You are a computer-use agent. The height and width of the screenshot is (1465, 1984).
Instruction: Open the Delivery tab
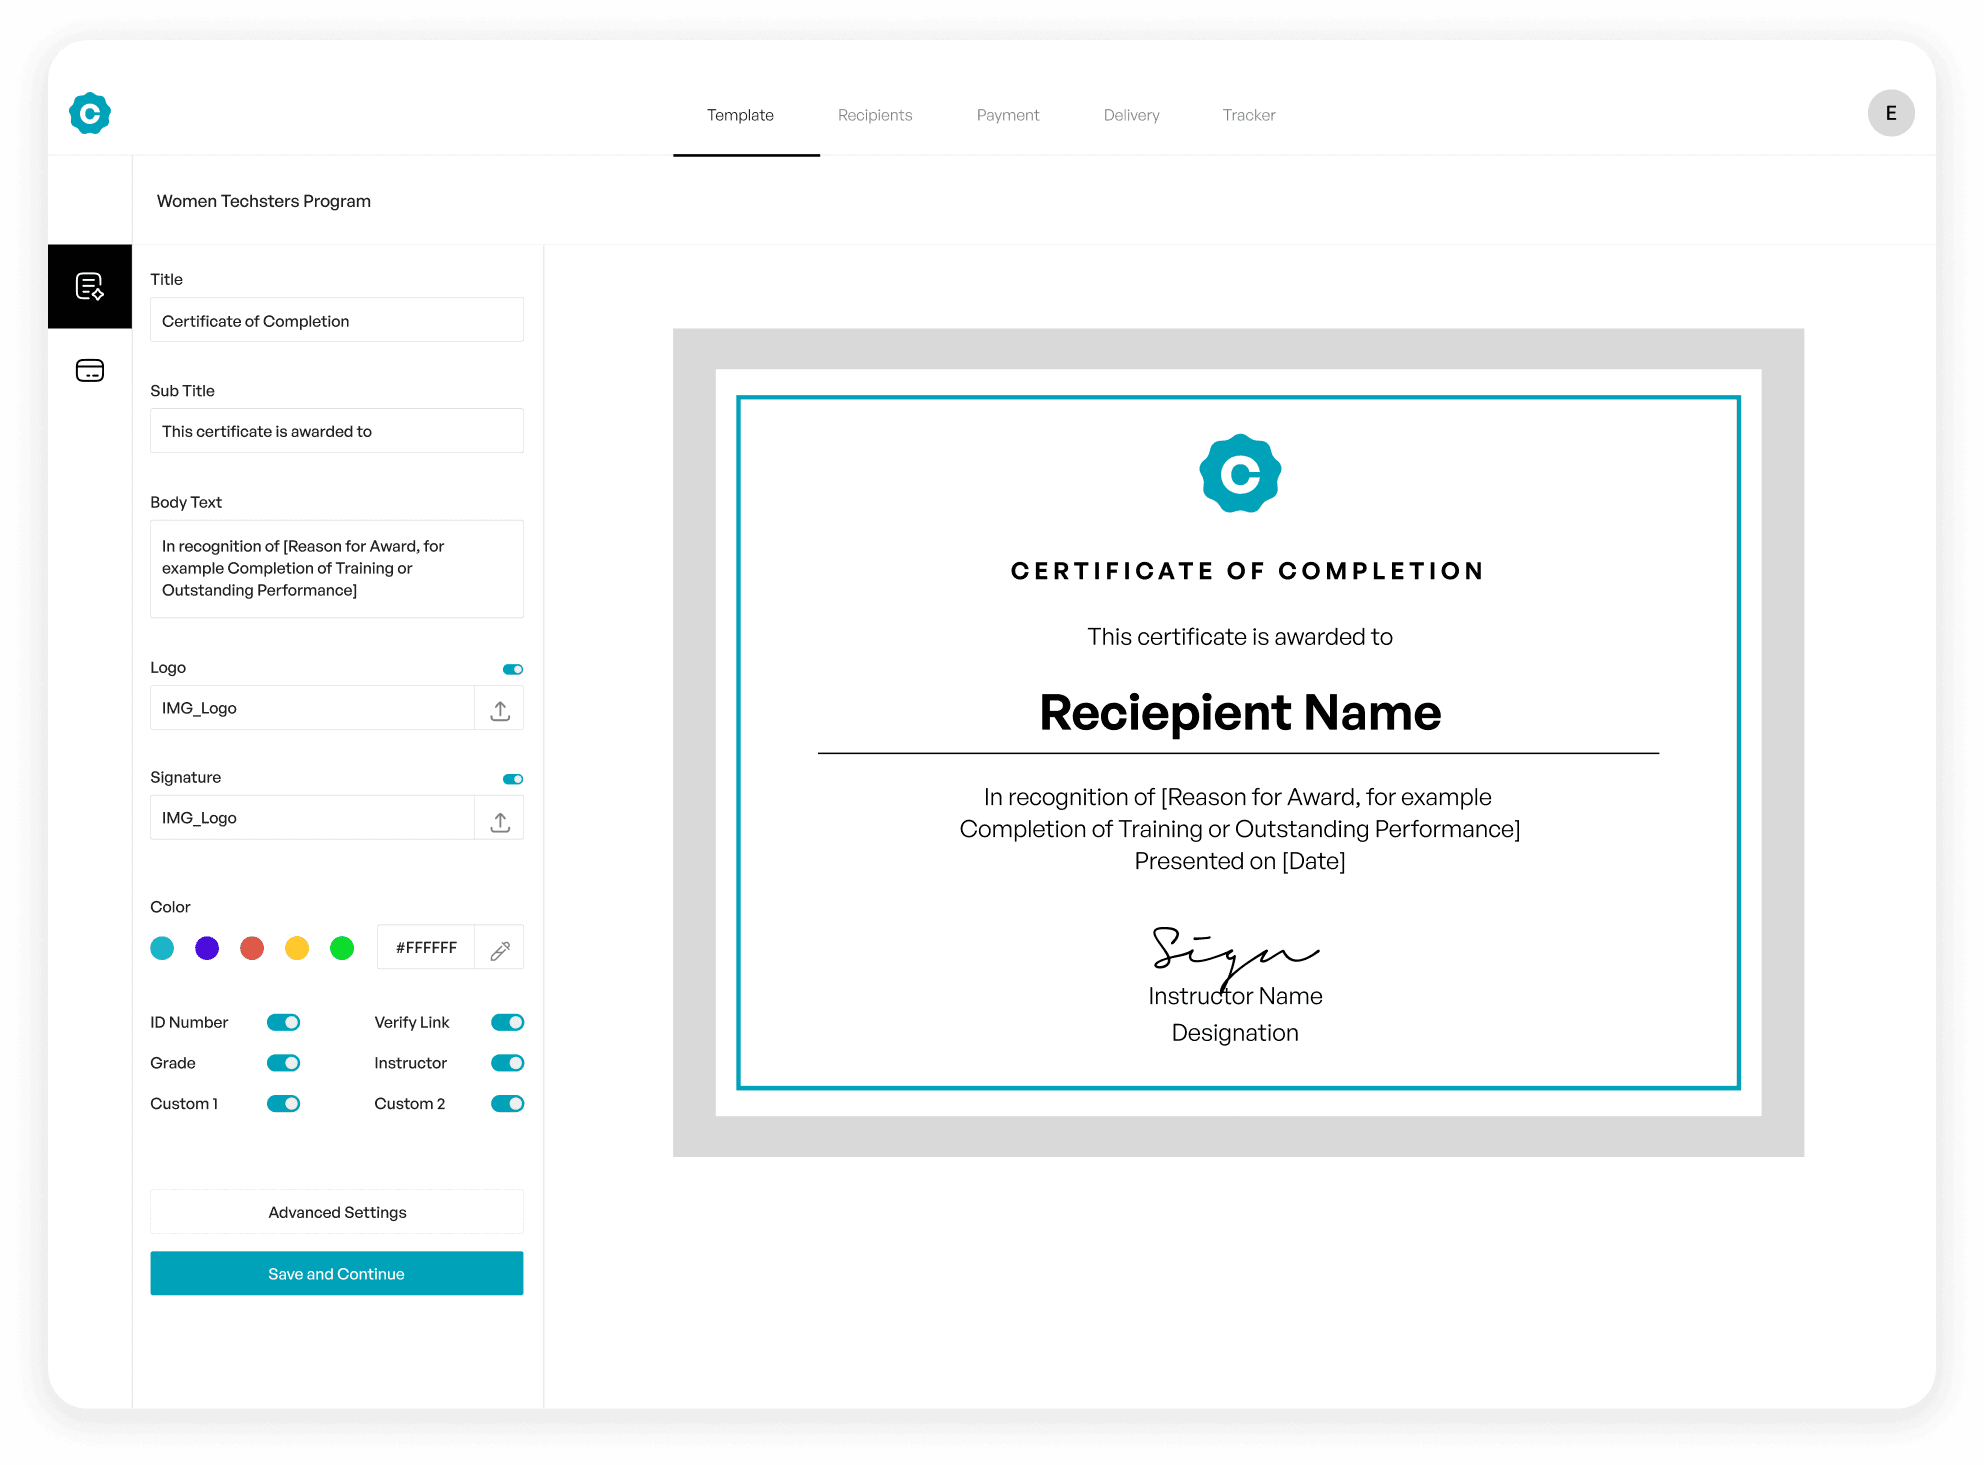click(x=1130, y=114)
